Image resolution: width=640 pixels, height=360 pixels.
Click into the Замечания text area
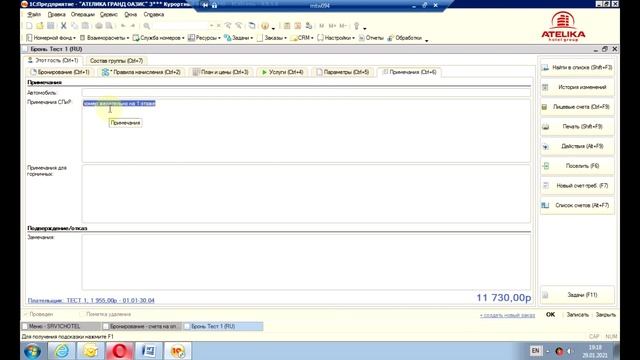[306, 262]
